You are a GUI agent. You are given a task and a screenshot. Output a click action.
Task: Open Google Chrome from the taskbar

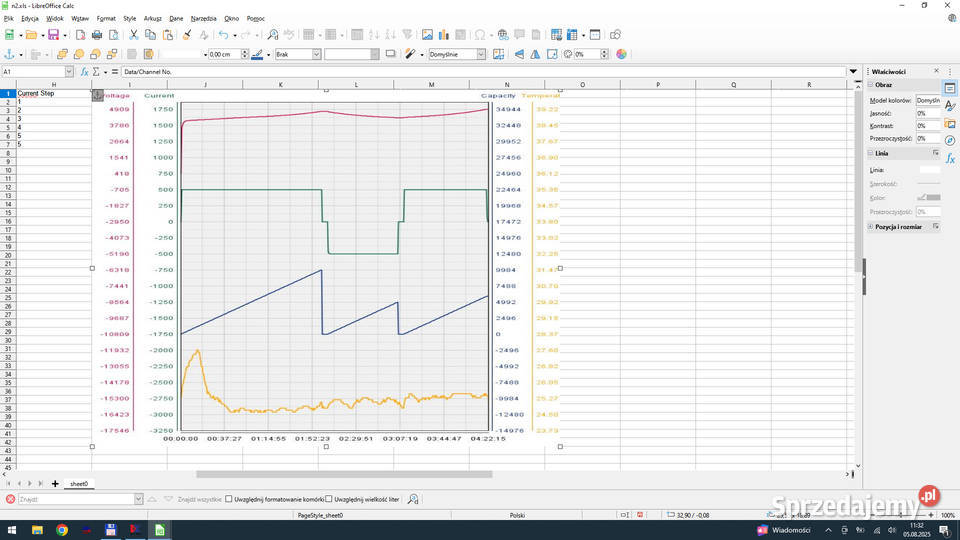click(x=62, y=530)
